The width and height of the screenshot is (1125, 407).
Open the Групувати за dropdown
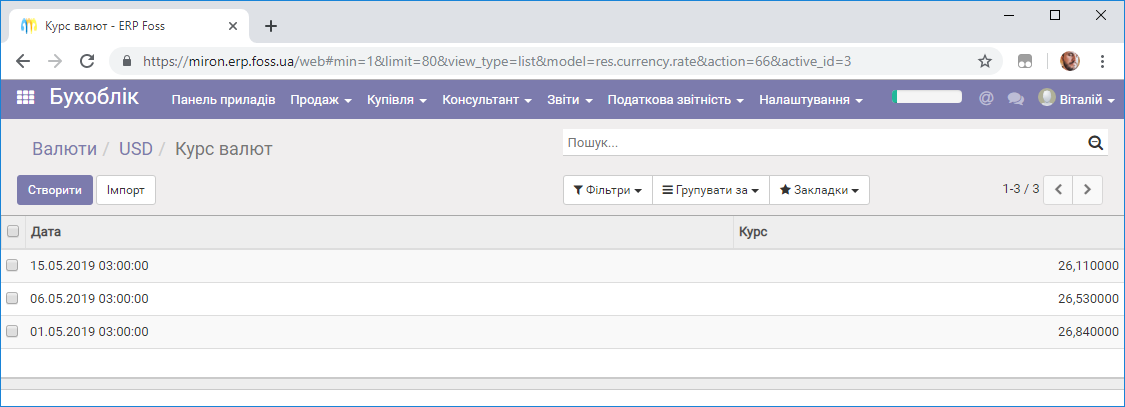pyautogui.click(x=710, y=190)
